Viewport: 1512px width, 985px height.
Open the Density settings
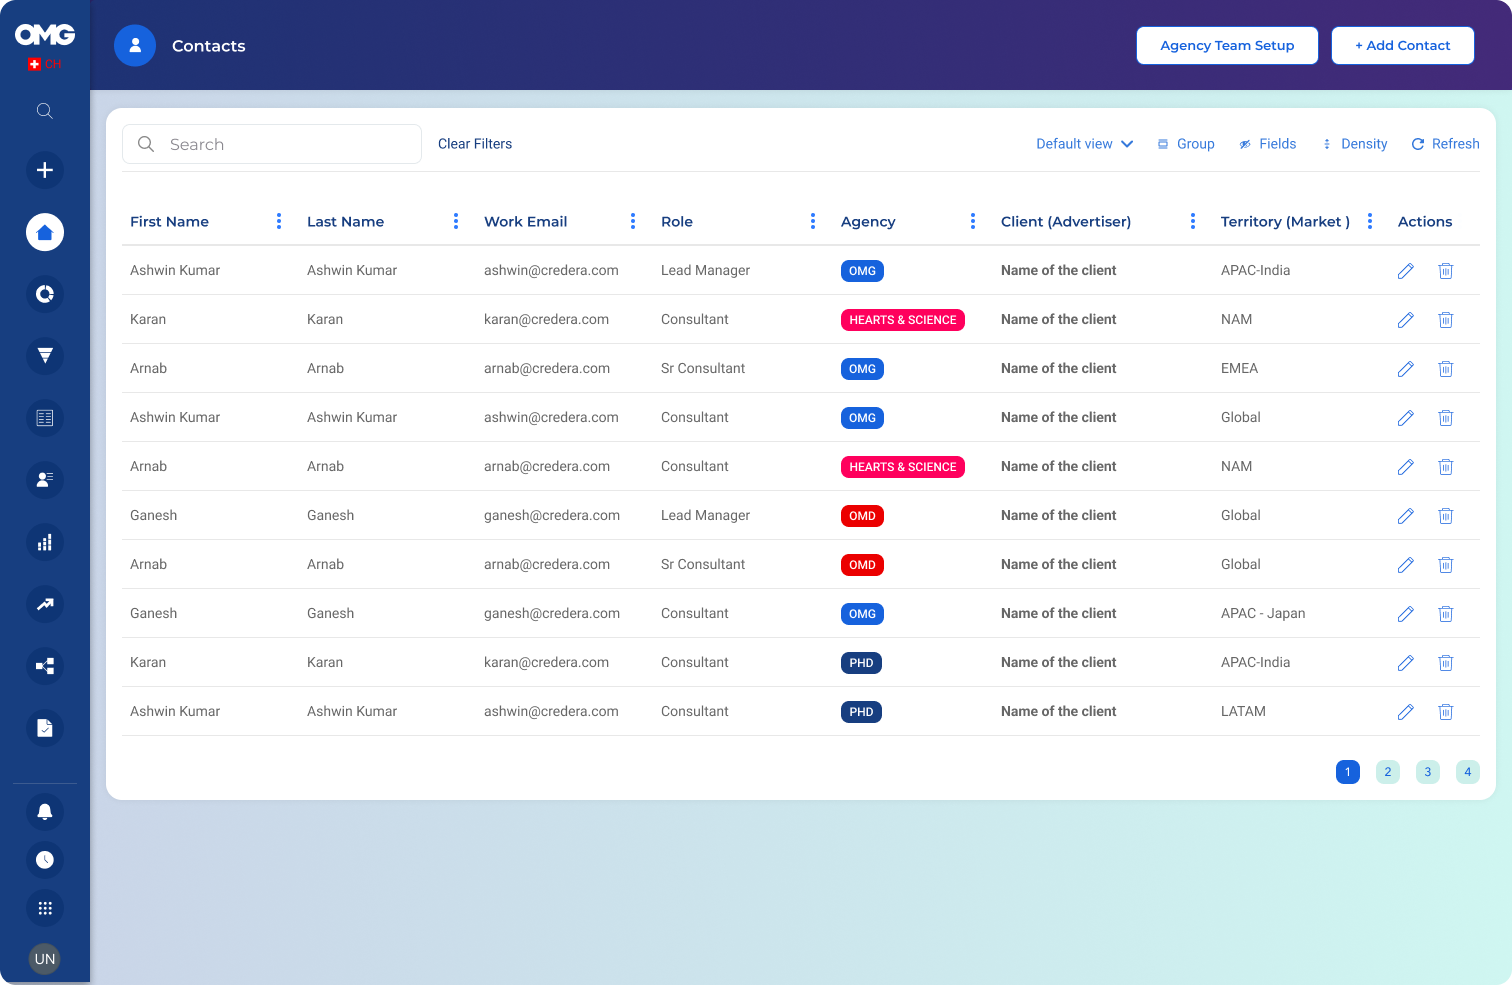(1354, 144)
